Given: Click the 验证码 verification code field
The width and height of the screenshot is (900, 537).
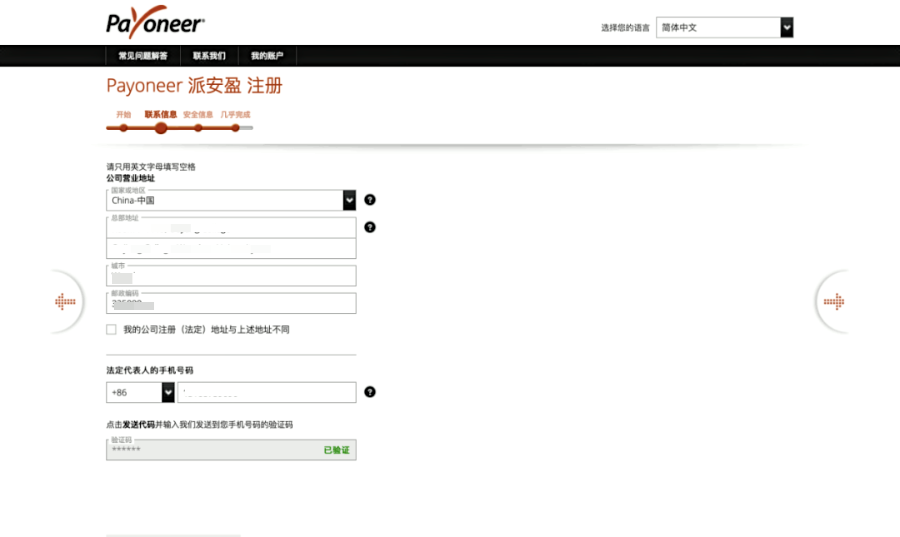Looking at the screenshot, I should 210,450.
